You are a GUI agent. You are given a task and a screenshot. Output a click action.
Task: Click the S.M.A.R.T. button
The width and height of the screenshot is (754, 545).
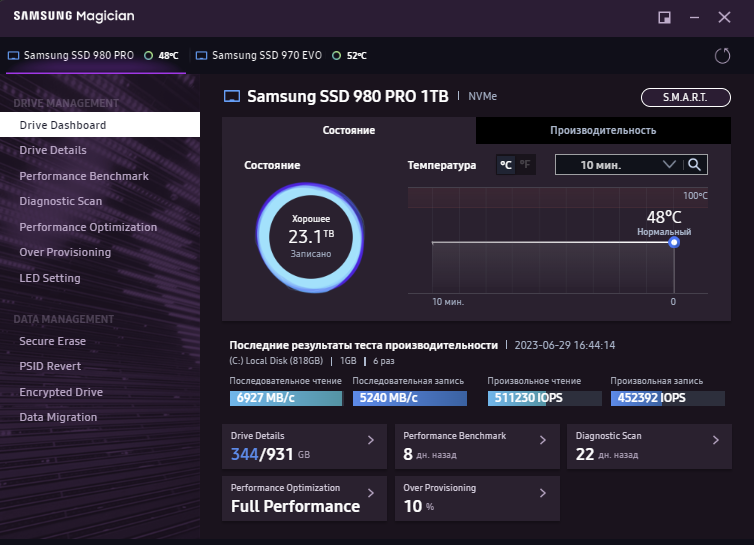(x=686, y=97)
